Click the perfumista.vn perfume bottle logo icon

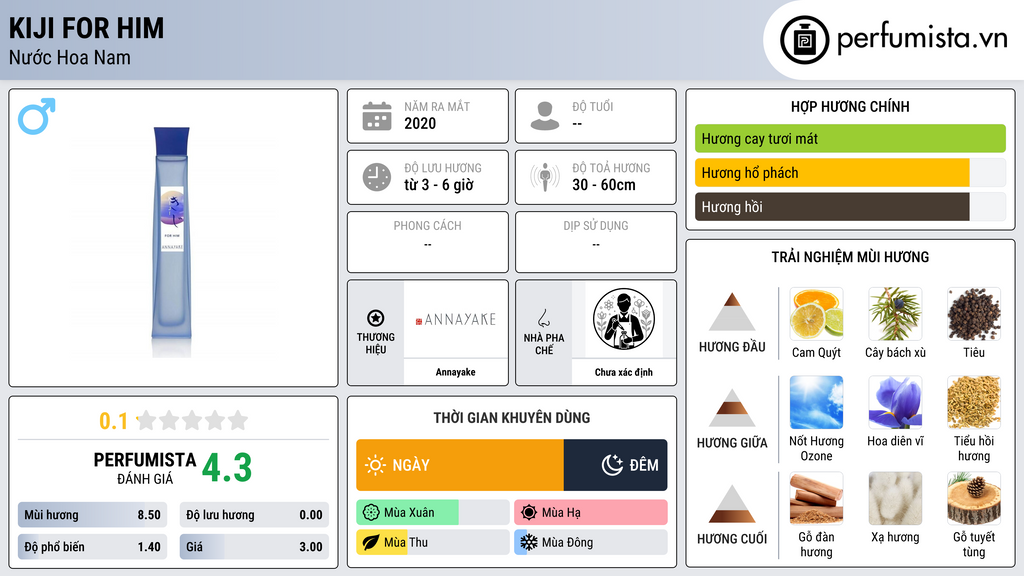(804, 40)
